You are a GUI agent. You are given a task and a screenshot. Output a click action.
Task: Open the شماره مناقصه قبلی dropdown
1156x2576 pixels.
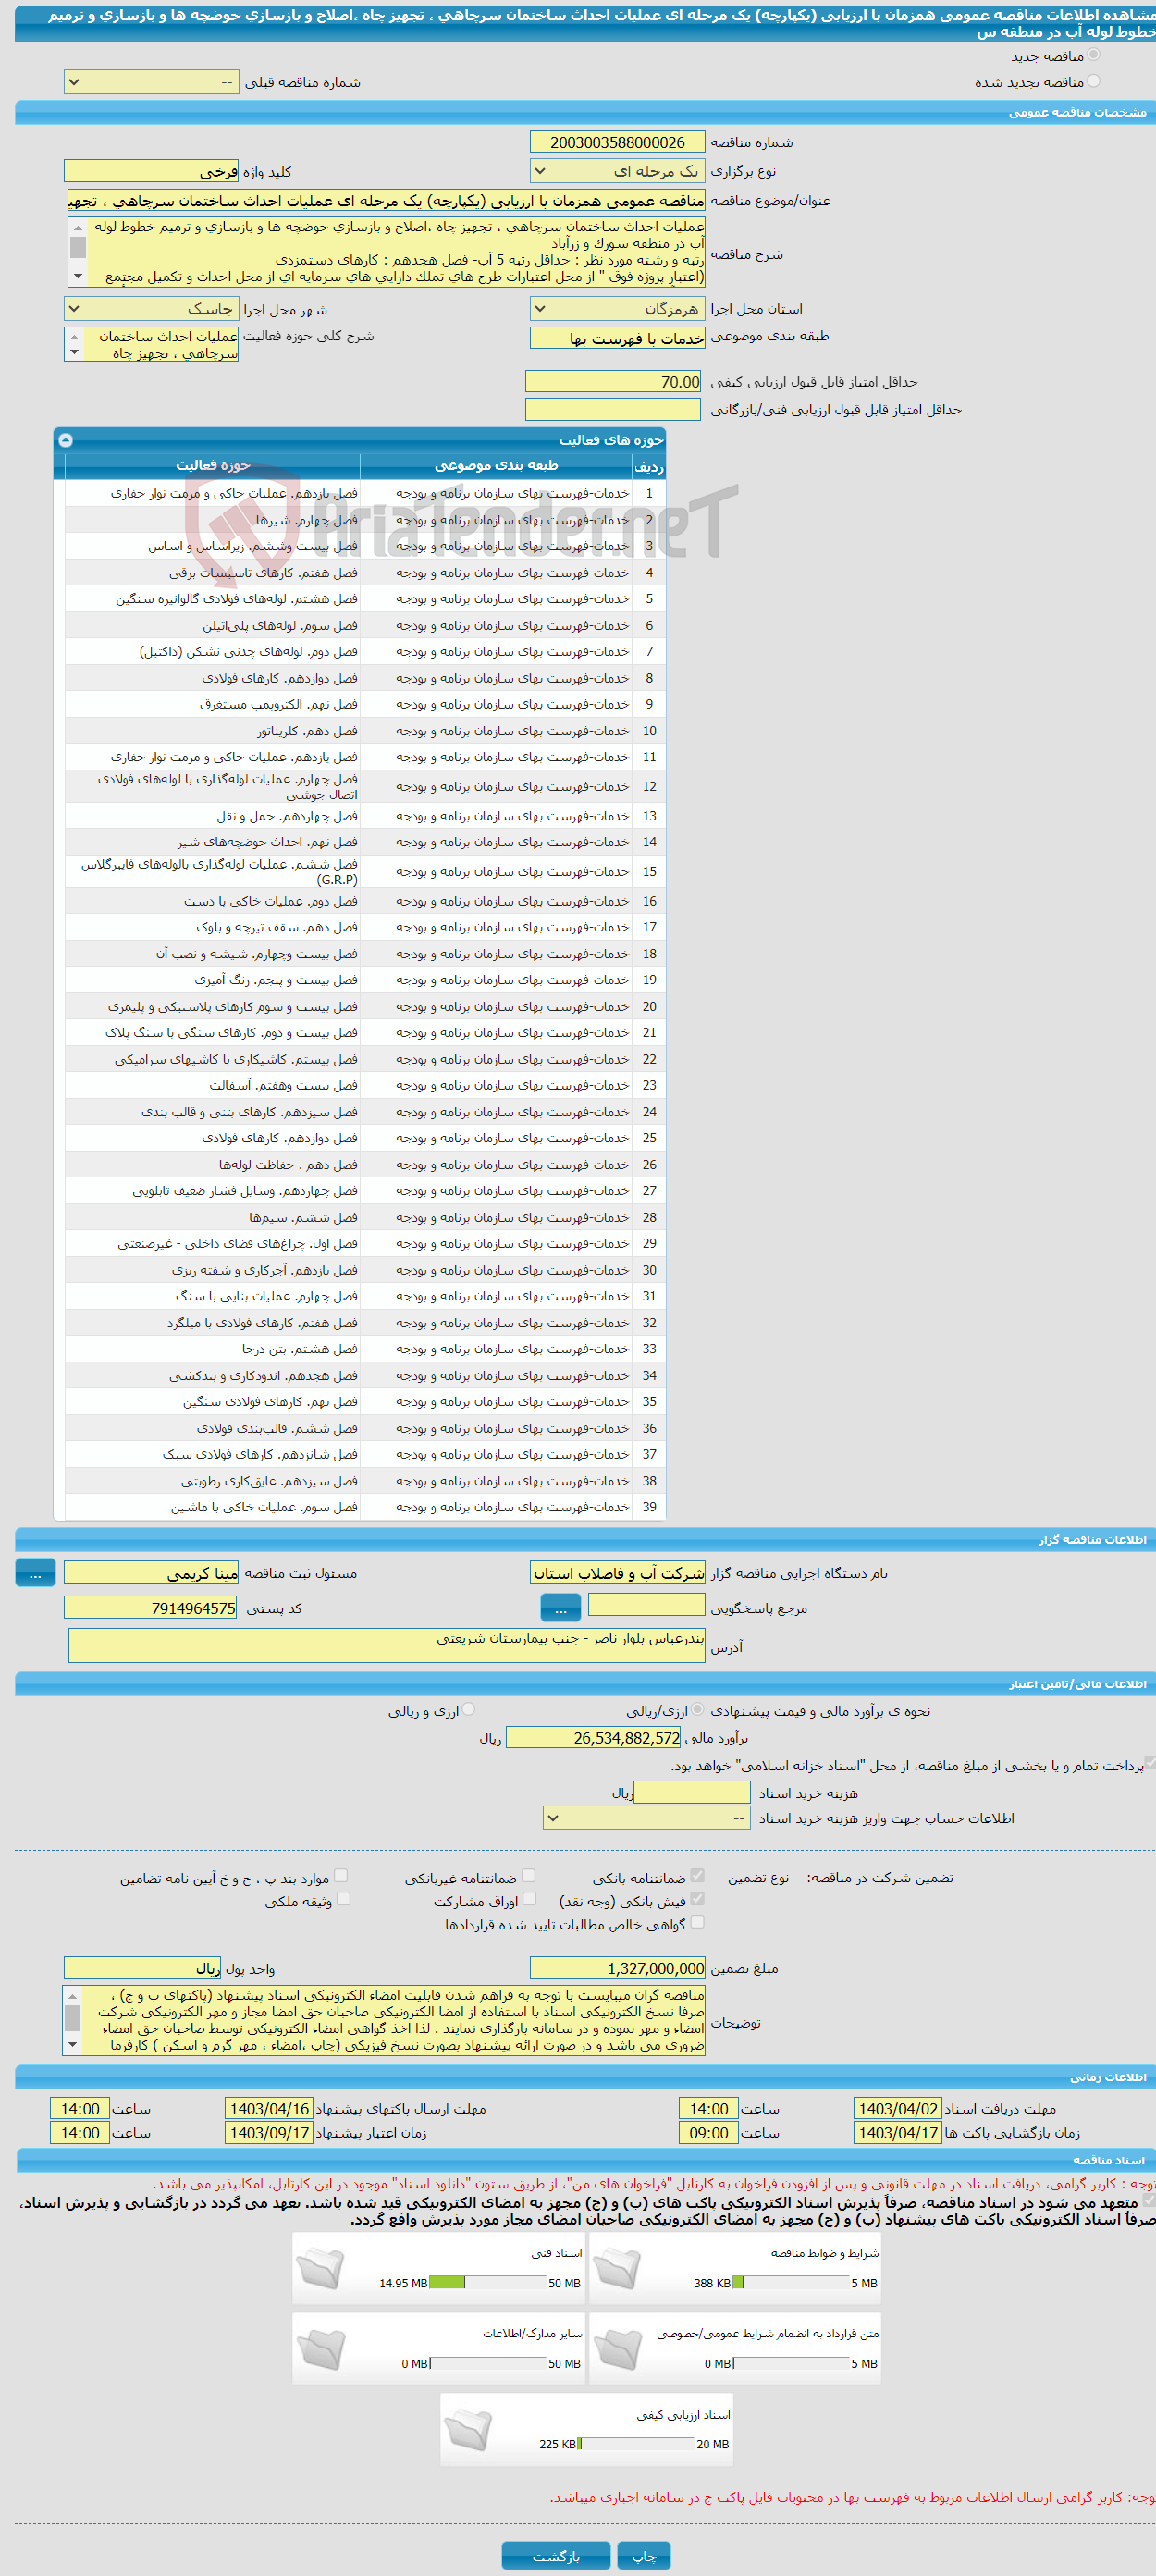click(x=151, y=82)
